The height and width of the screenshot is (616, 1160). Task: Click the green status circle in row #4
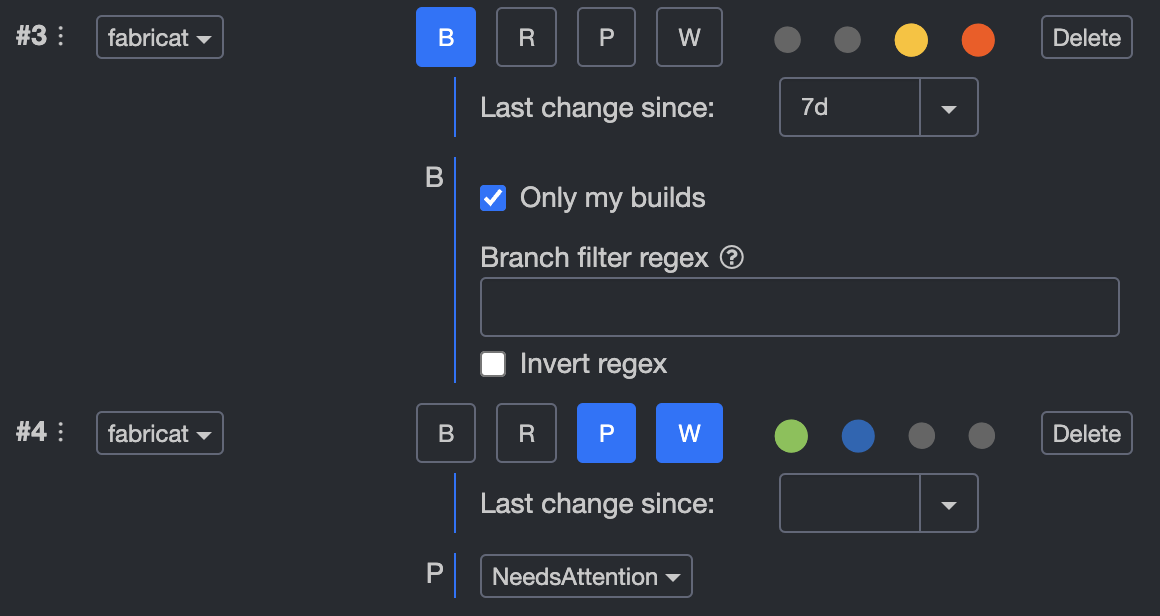coord(791,437)
